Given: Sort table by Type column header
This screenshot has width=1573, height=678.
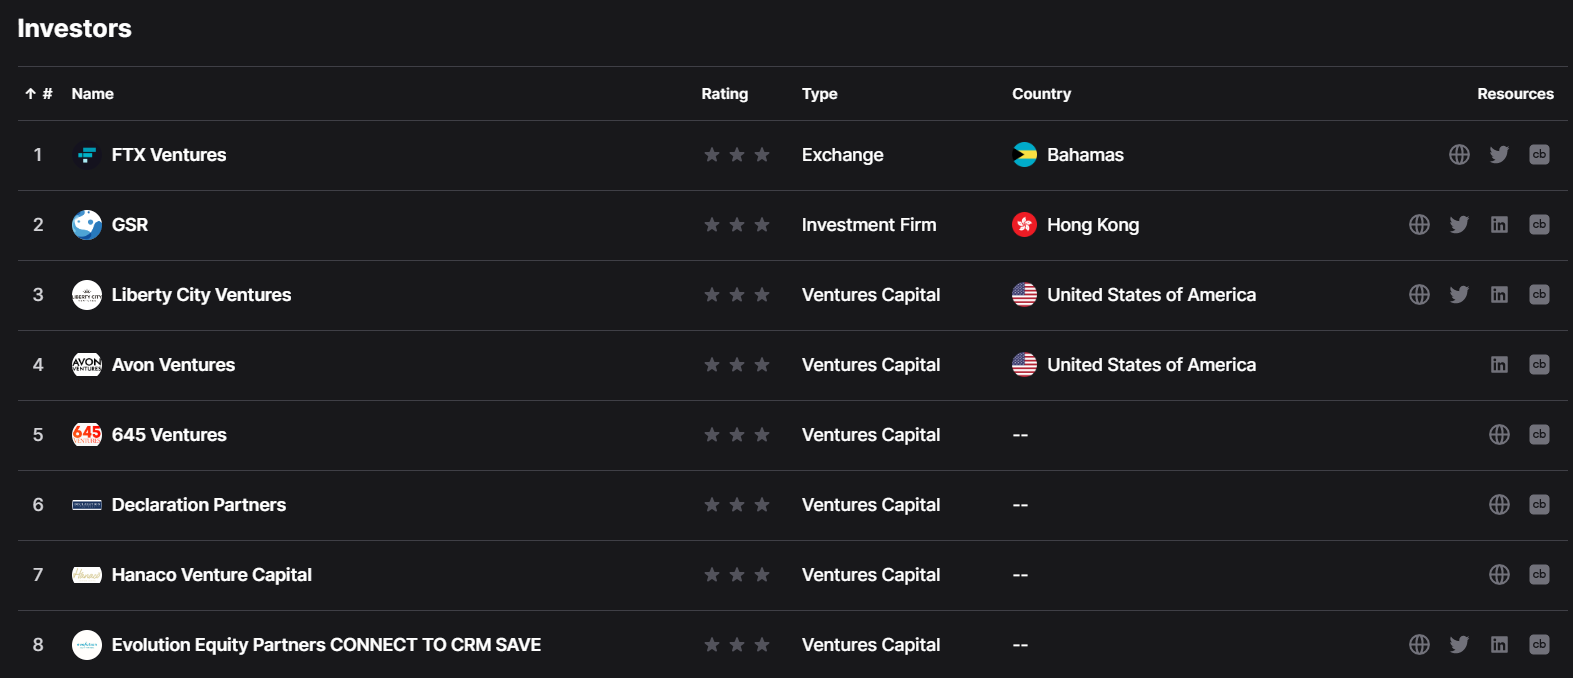Looking at the screenshot, I should [819, 94].
